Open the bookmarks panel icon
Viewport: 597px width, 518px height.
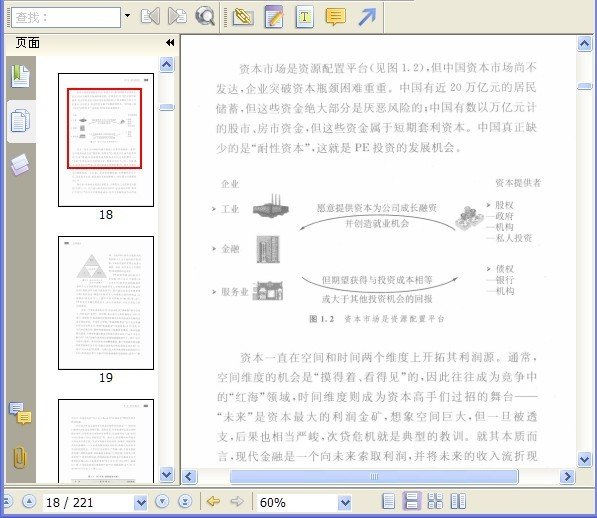tap(21, 77)
